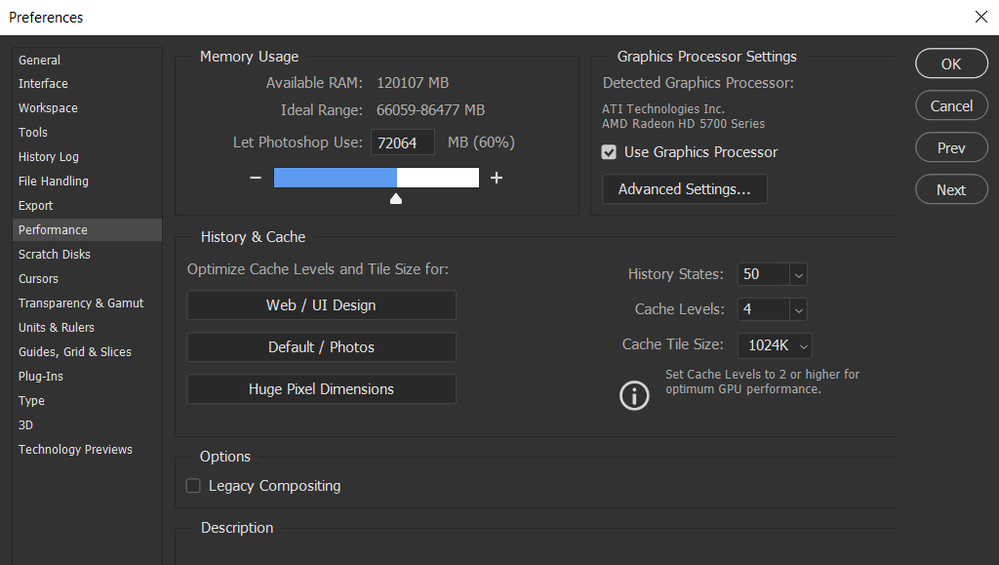Go to Next preferences page
This screenshot has height=565, width=999.
coord(950,190)
